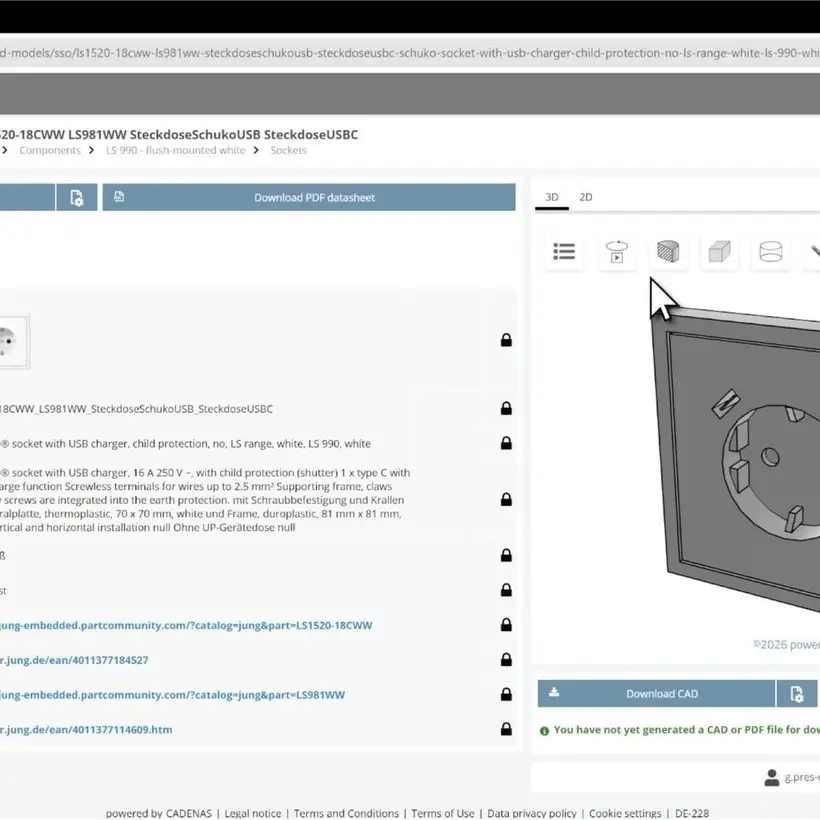
Task: Open PDF settings icon beside Download PDF datasheet
Action: point(76,197)
